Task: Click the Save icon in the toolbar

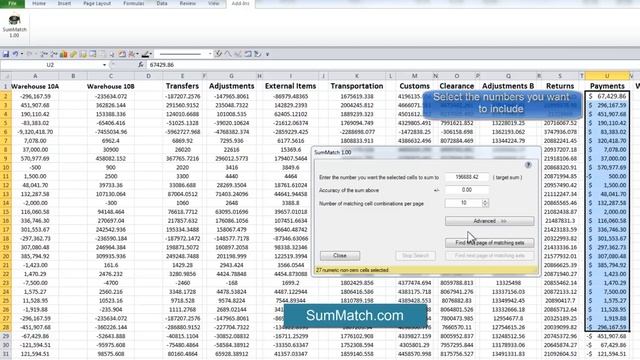Action: (6, 54)
